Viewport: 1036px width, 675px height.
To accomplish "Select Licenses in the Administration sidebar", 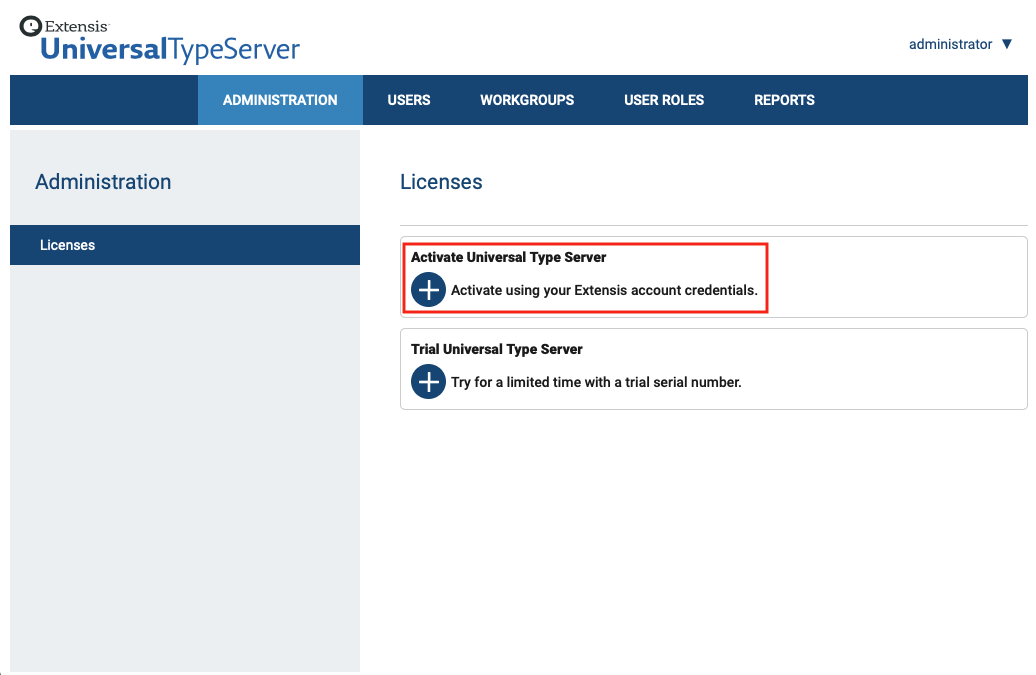I will pos(185,245).
